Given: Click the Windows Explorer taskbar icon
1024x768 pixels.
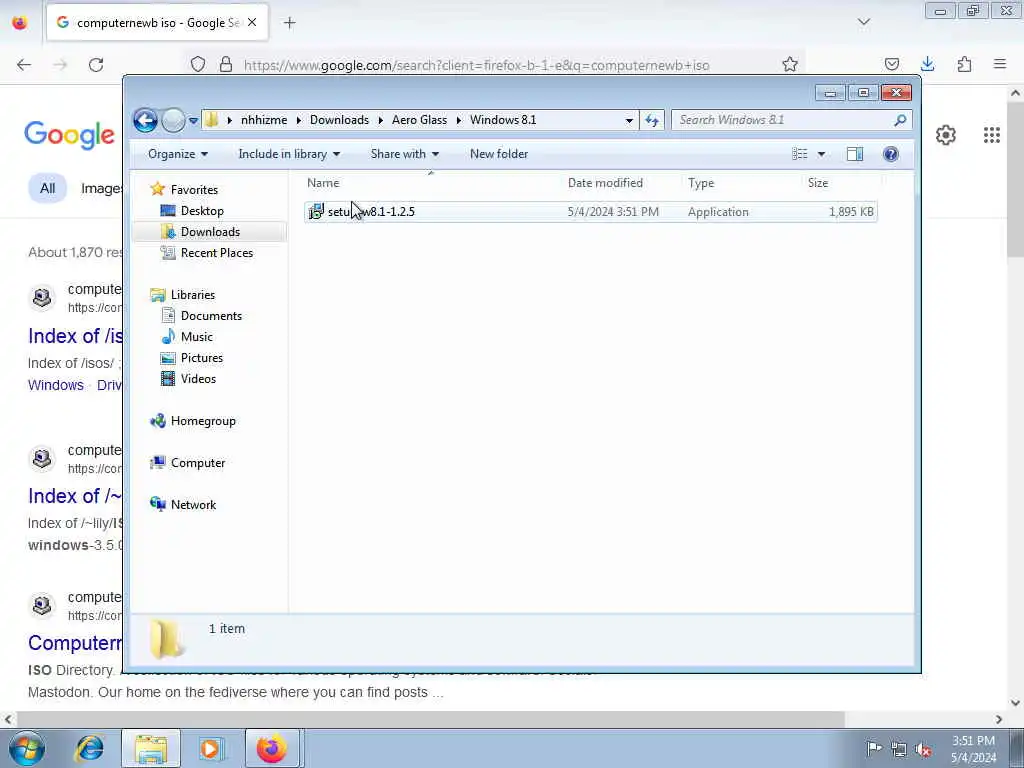Looking at the screenshot, I should click(151, 748).
